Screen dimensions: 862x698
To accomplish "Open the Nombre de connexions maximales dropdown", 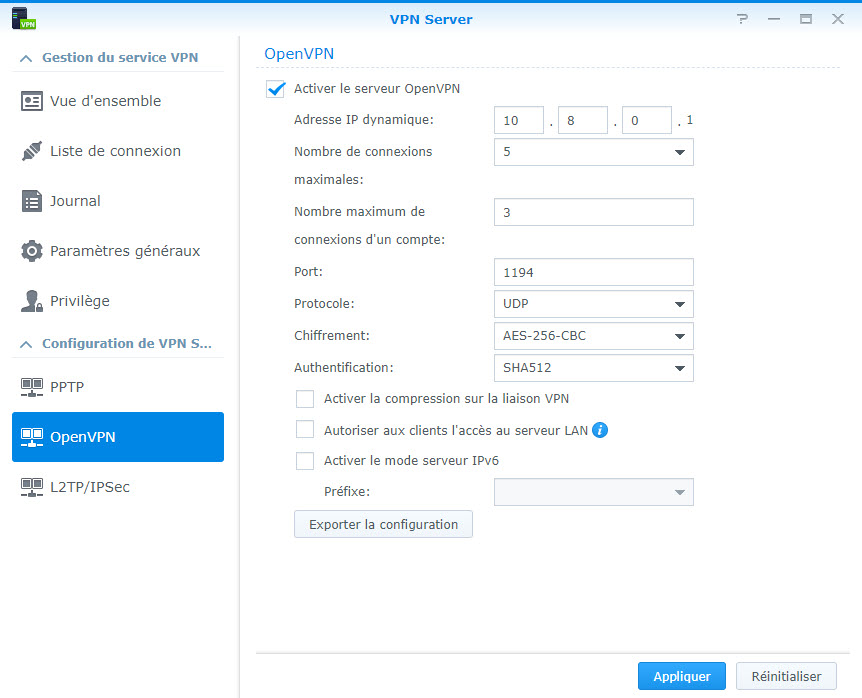I will [594, 152].
